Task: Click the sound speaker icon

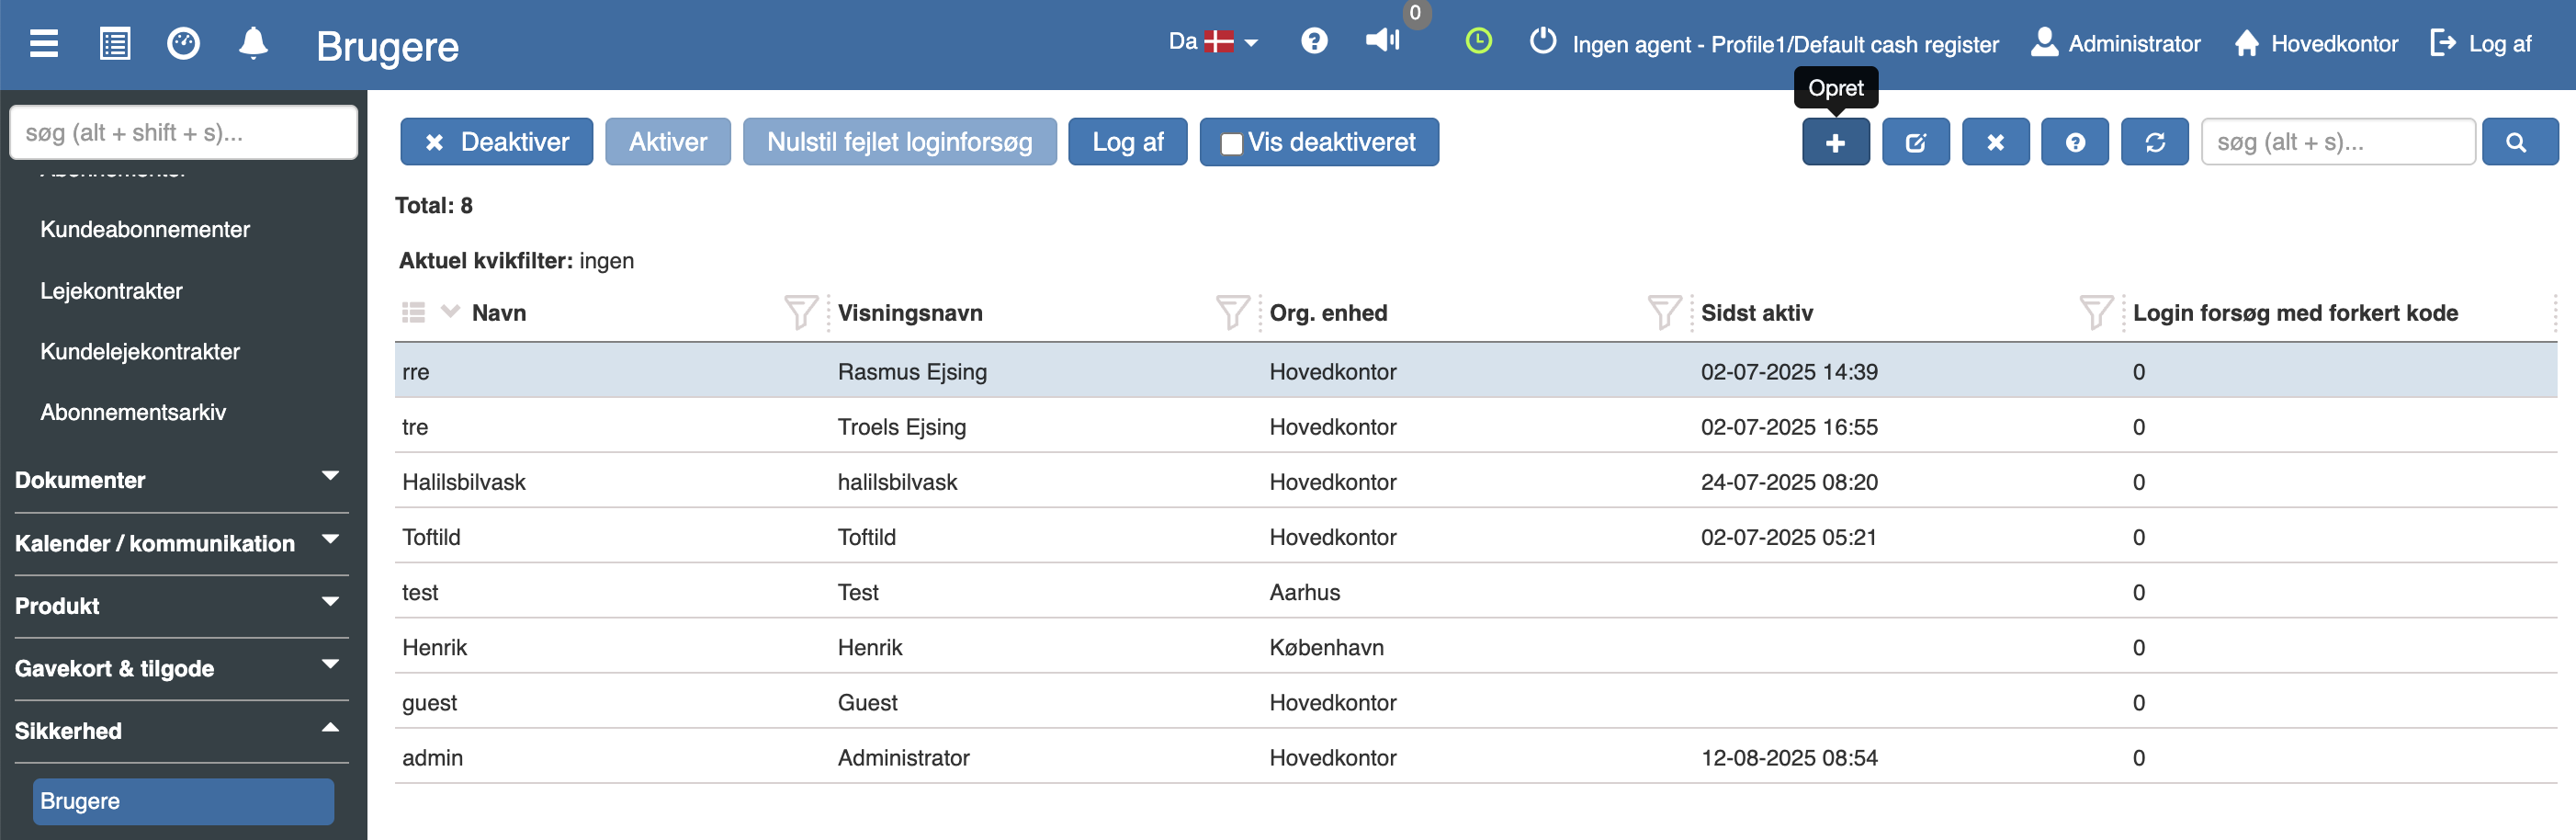Action: [x=1382, y=41]
